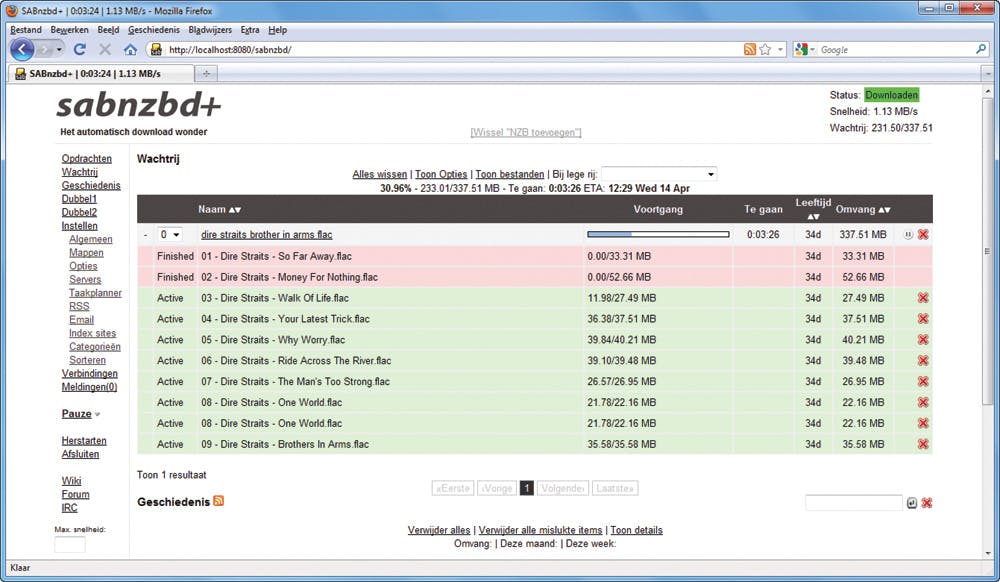The height and width of the screenshot is (582, 1000).
Task: Bookmark page with the star icon
Action: [x=765, y=49]
